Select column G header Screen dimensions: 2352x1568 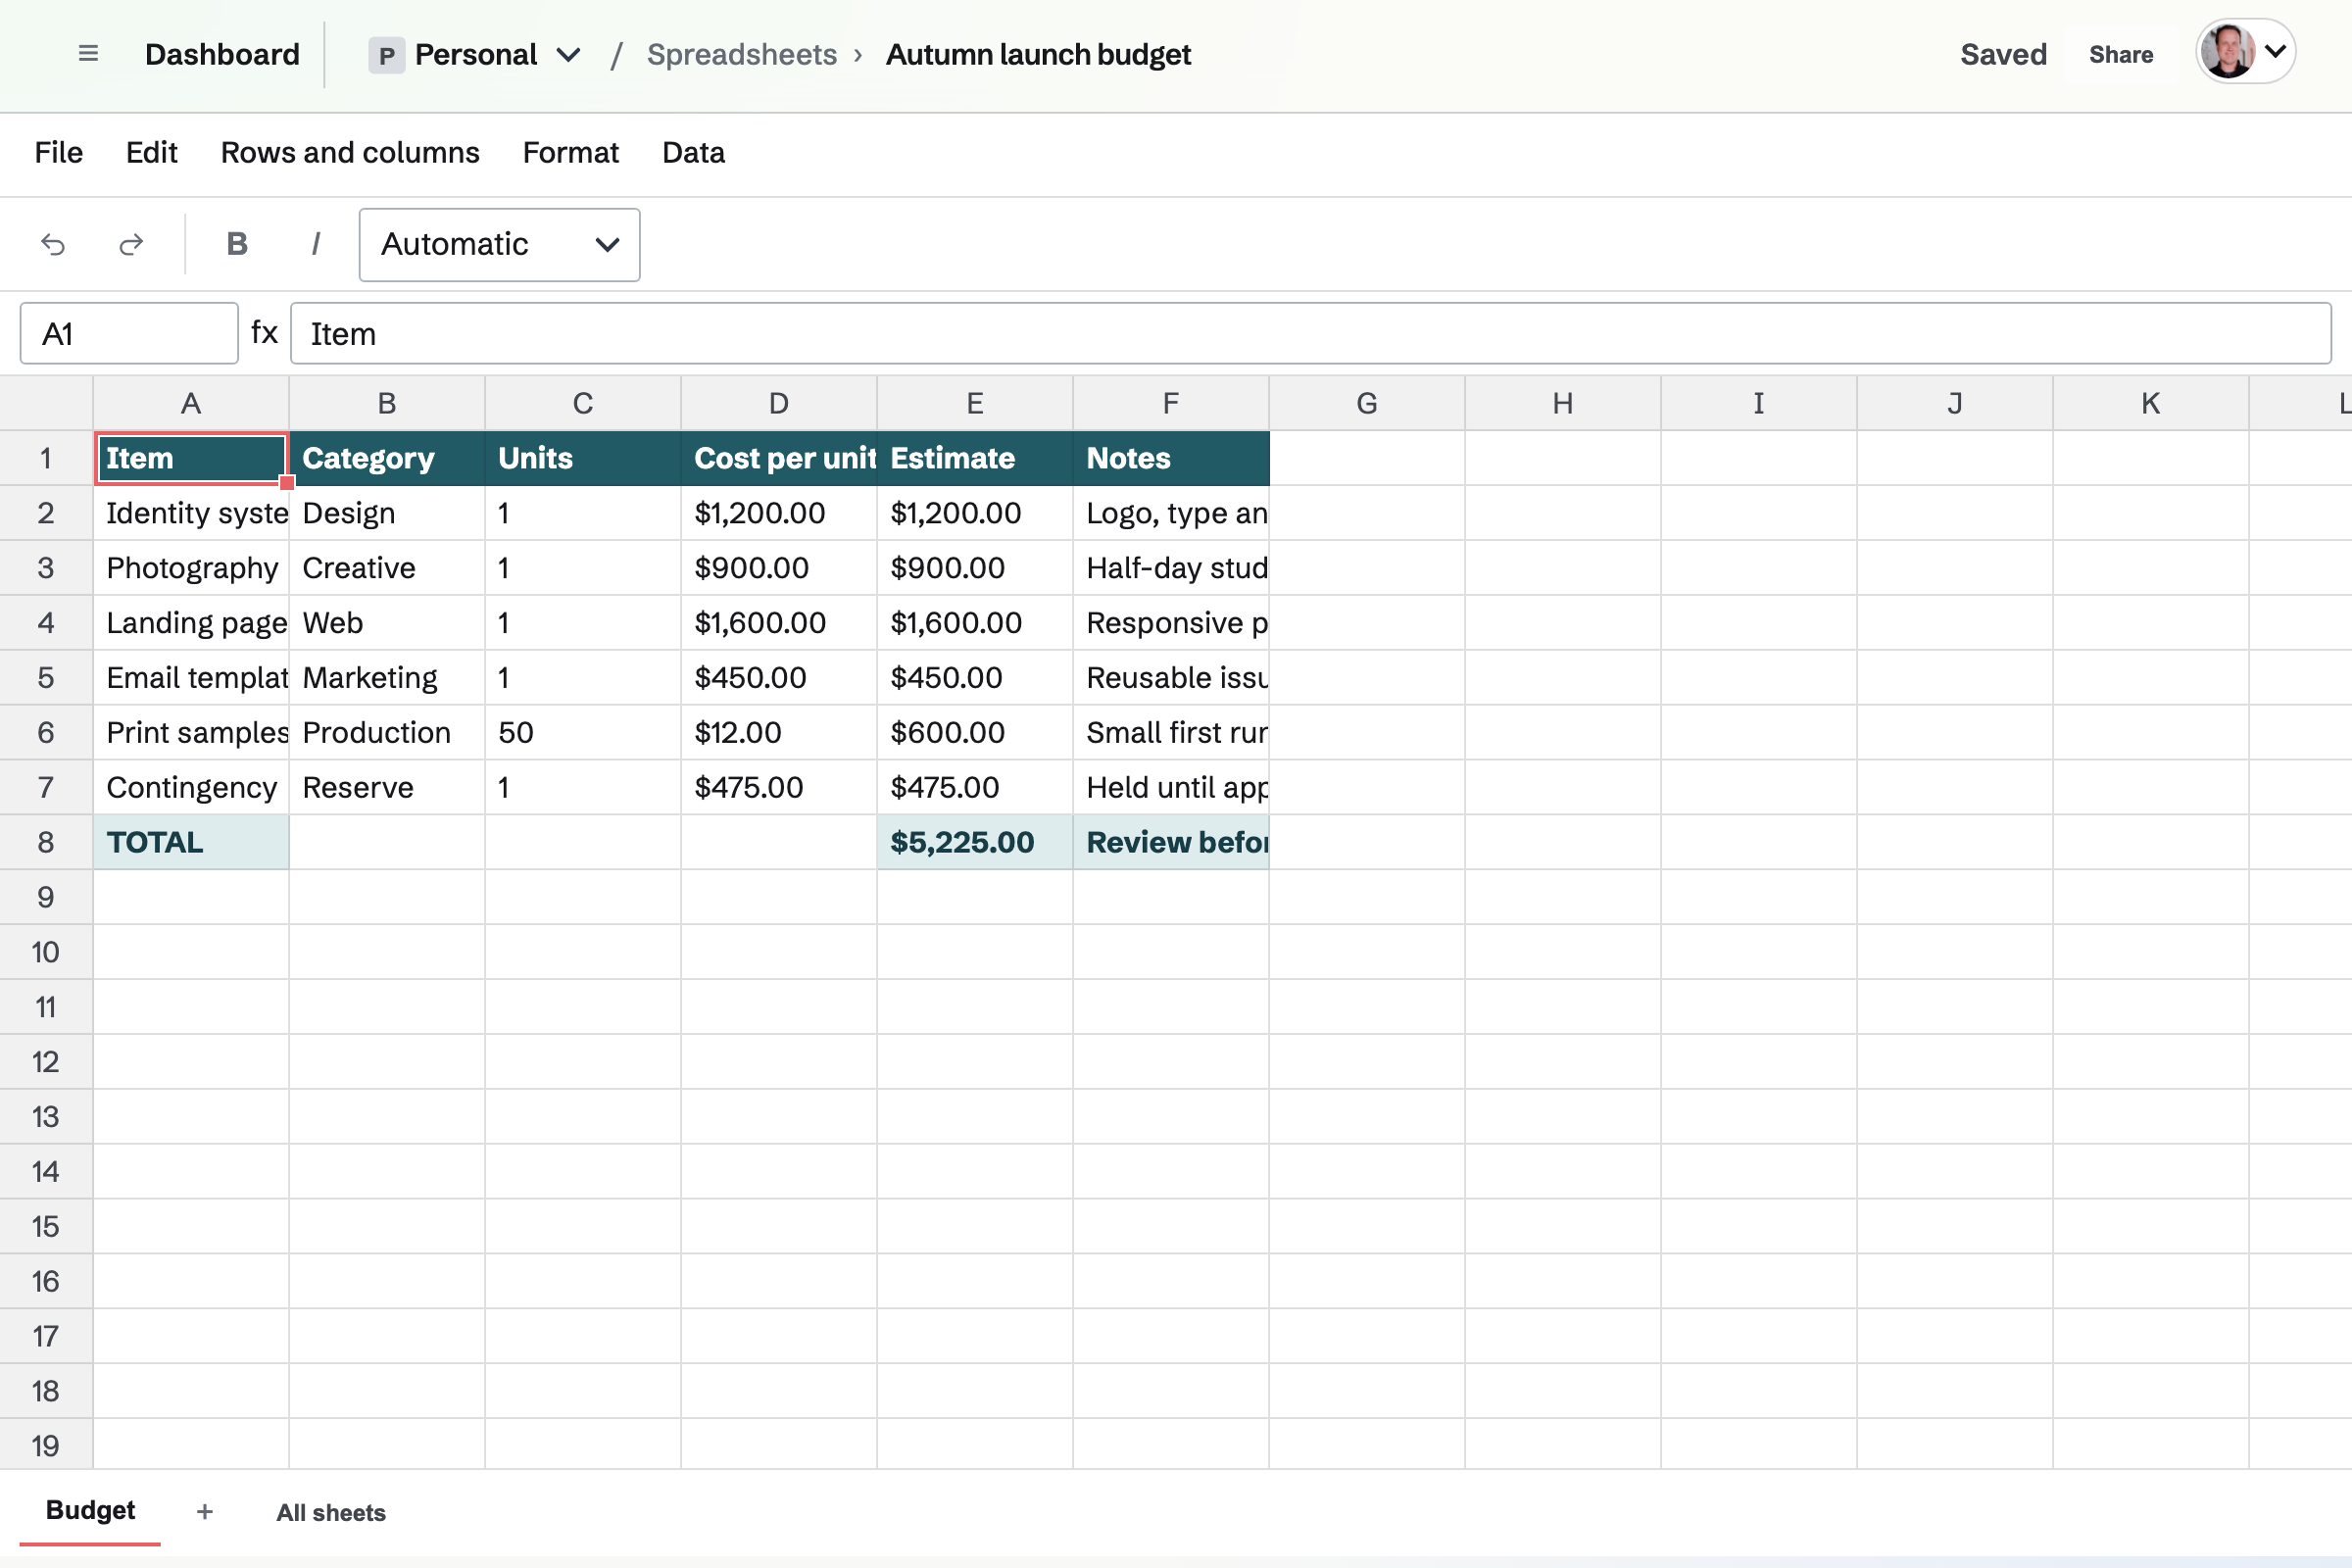tap(1367, 403)
